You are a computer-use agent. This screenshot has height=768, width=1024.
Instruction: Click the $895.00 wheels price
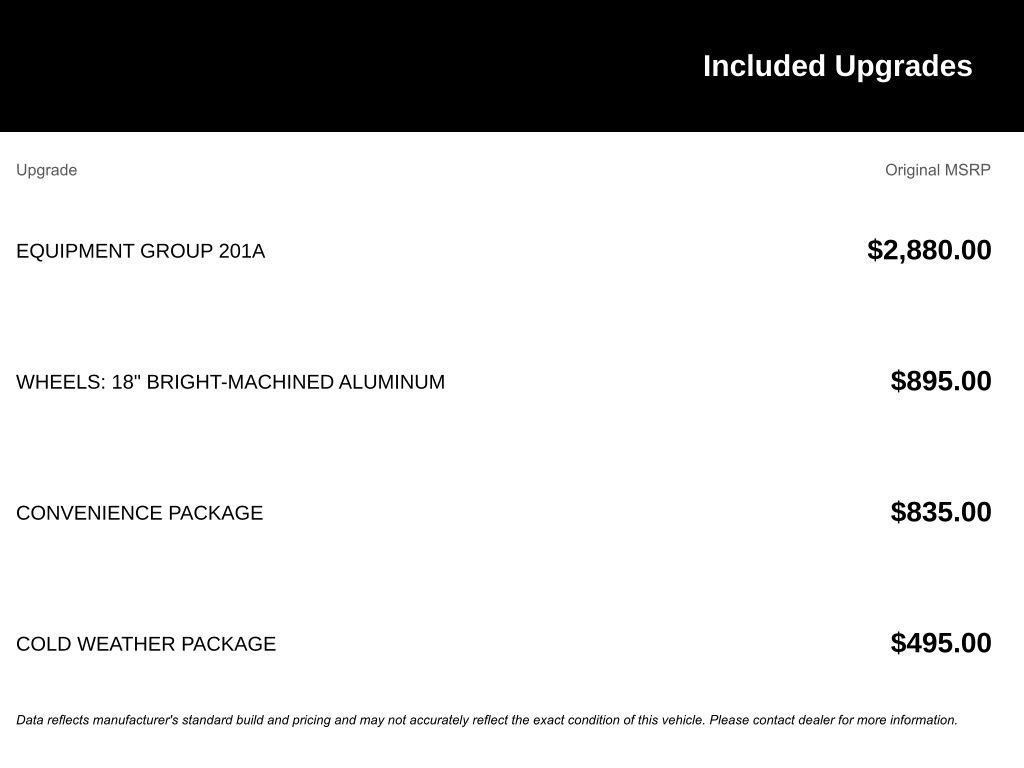click(941, 381)
